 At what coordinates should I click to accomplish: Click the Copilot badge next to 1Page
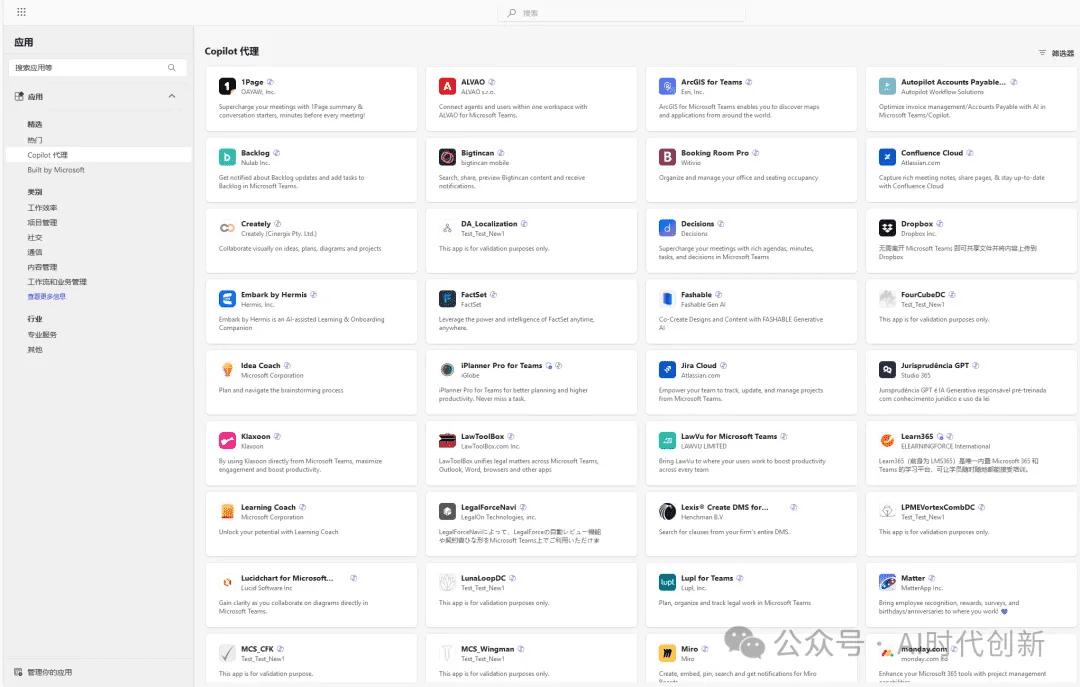(x=270, y=82)
